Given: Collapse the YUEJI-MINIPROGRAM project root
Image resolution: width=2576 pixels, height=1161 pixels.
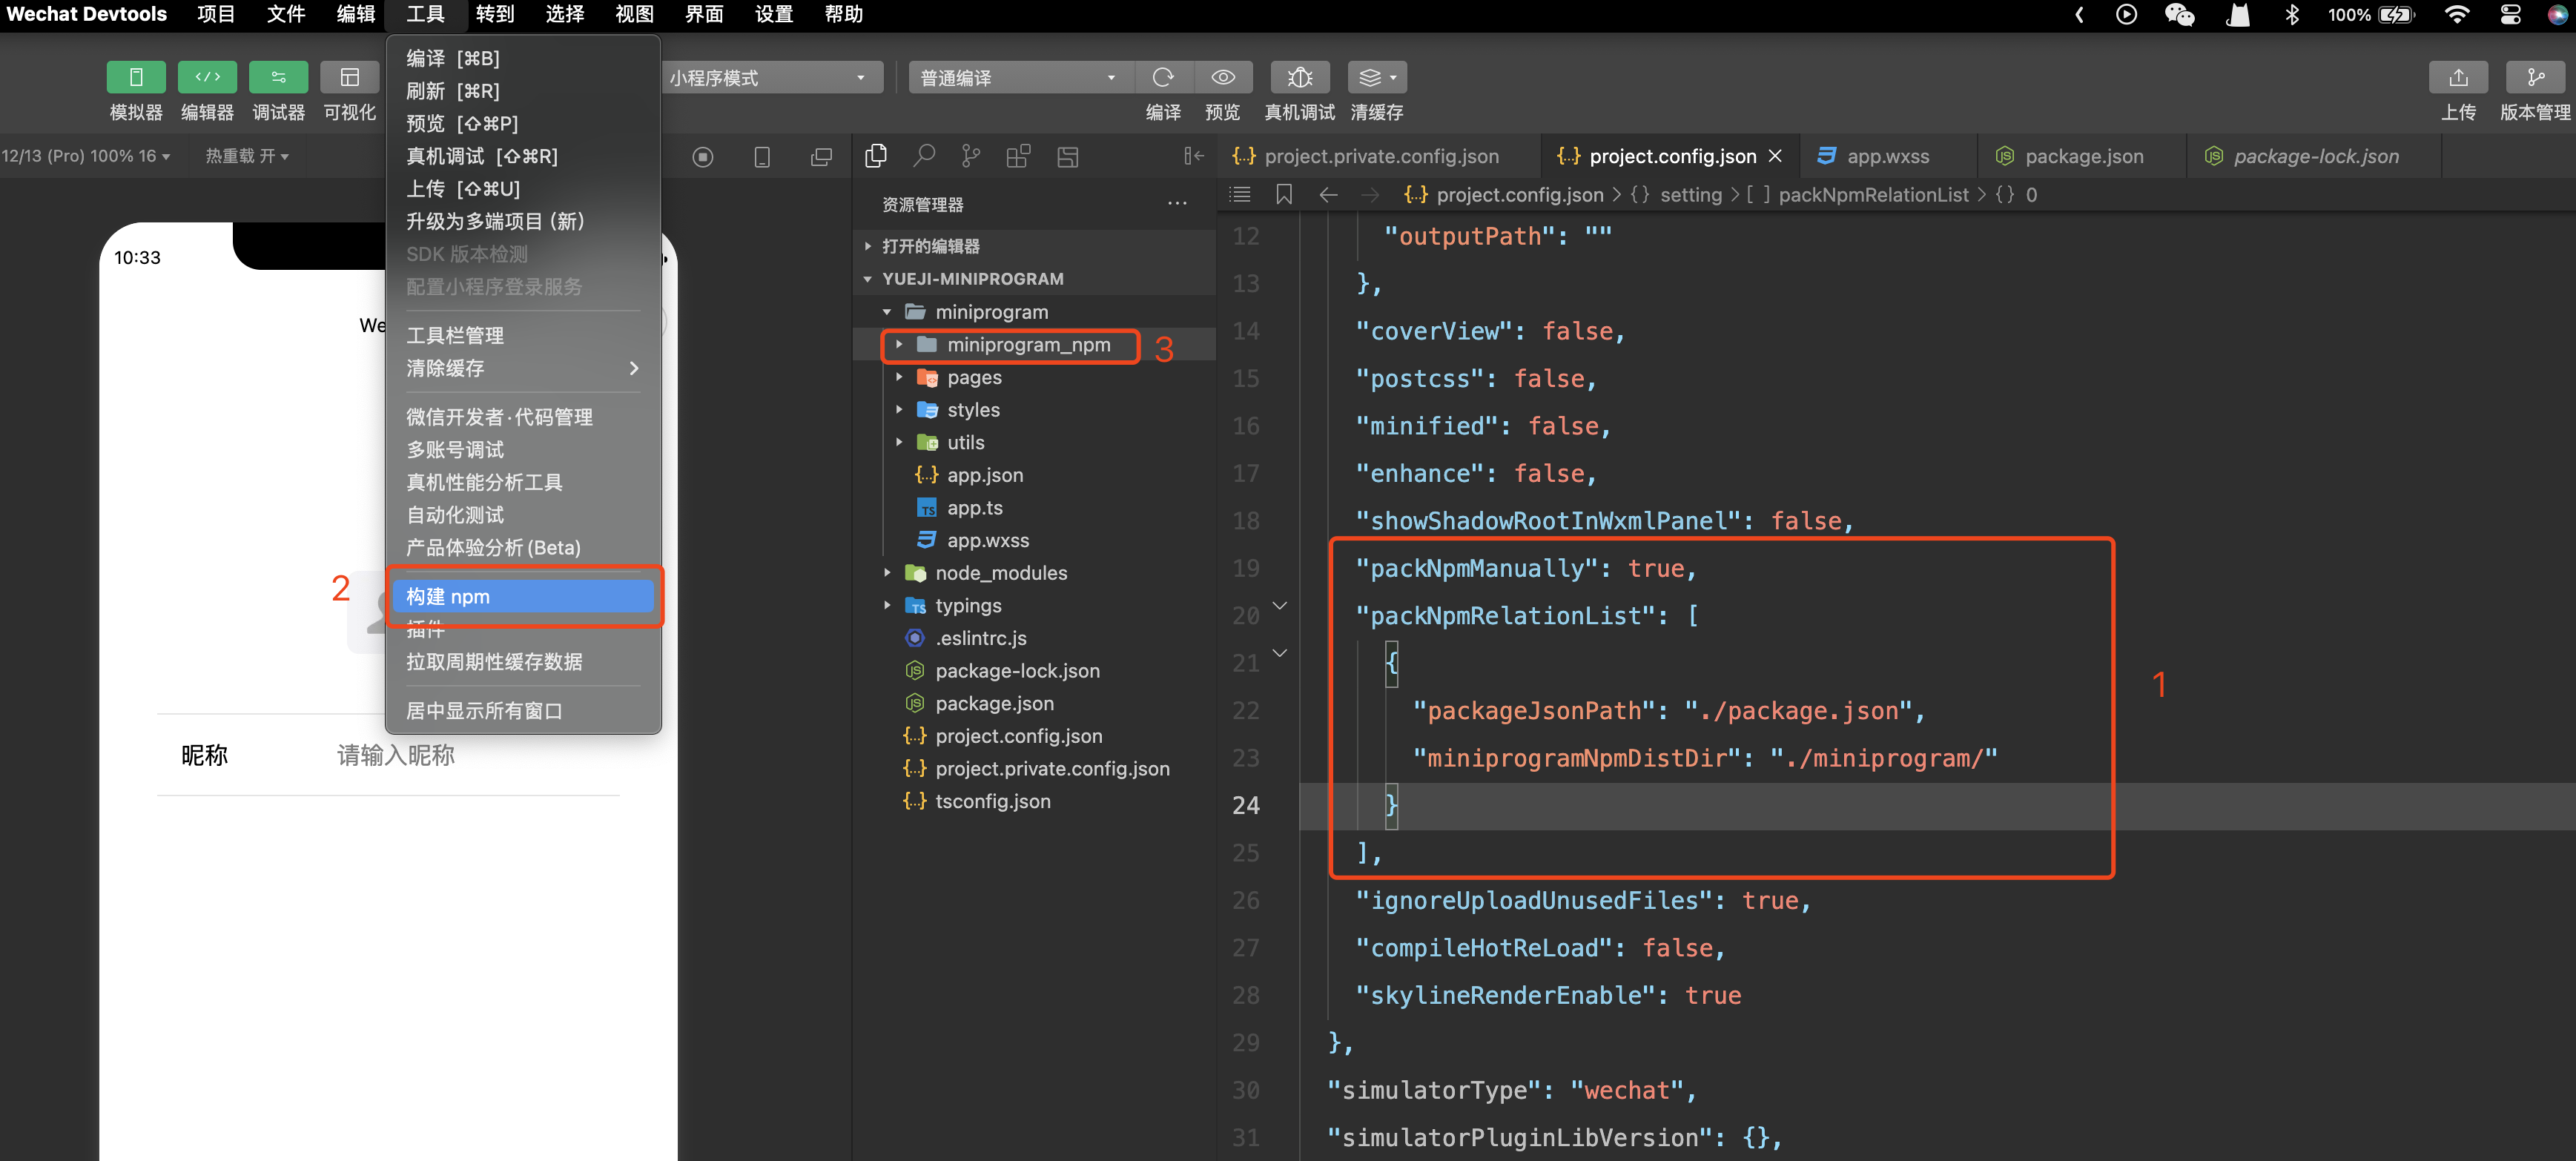Looking at the screenshot, I should pyautogui.click(x=1035, y=278).
